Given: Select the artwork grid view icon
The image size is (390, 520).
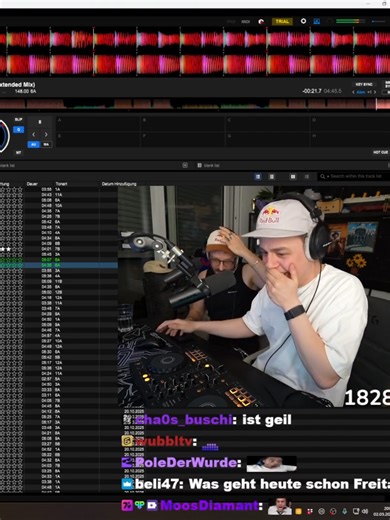Looking at the screenshot, I should pyautogui.click(x=293, y=176).
